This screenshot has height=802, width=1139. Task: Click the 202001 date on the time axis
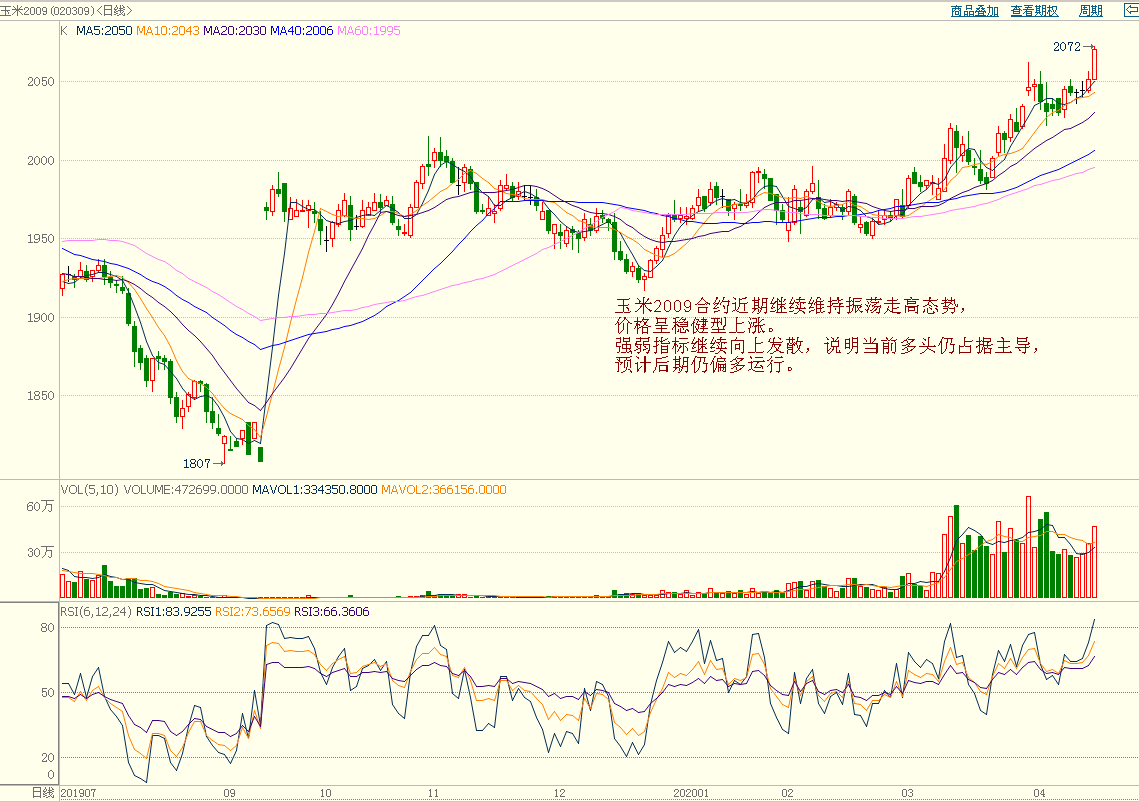[691, 793]
